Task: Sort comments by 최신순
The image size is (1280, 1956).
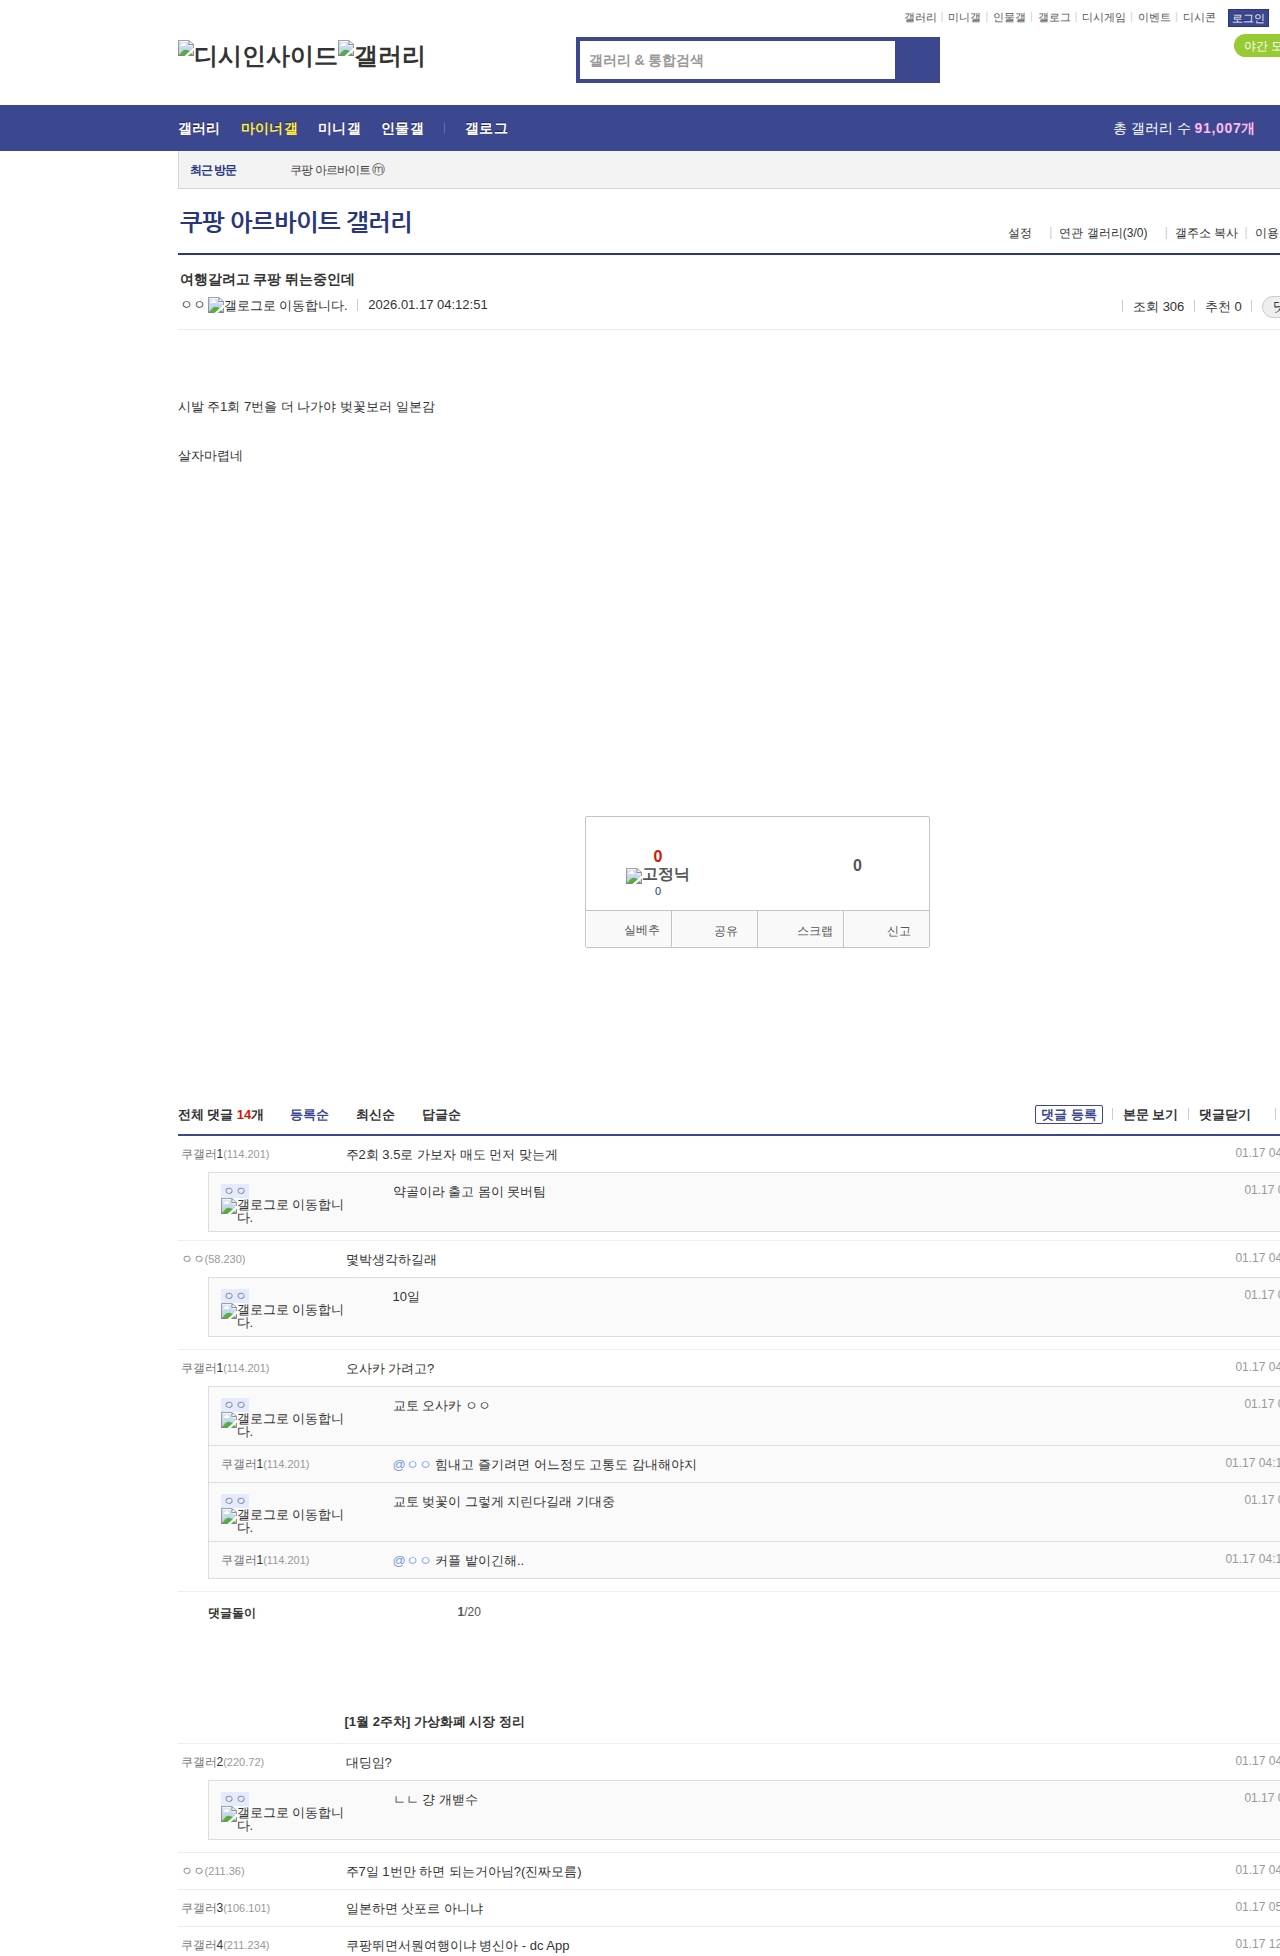Action: click(x=375, y=1115)
